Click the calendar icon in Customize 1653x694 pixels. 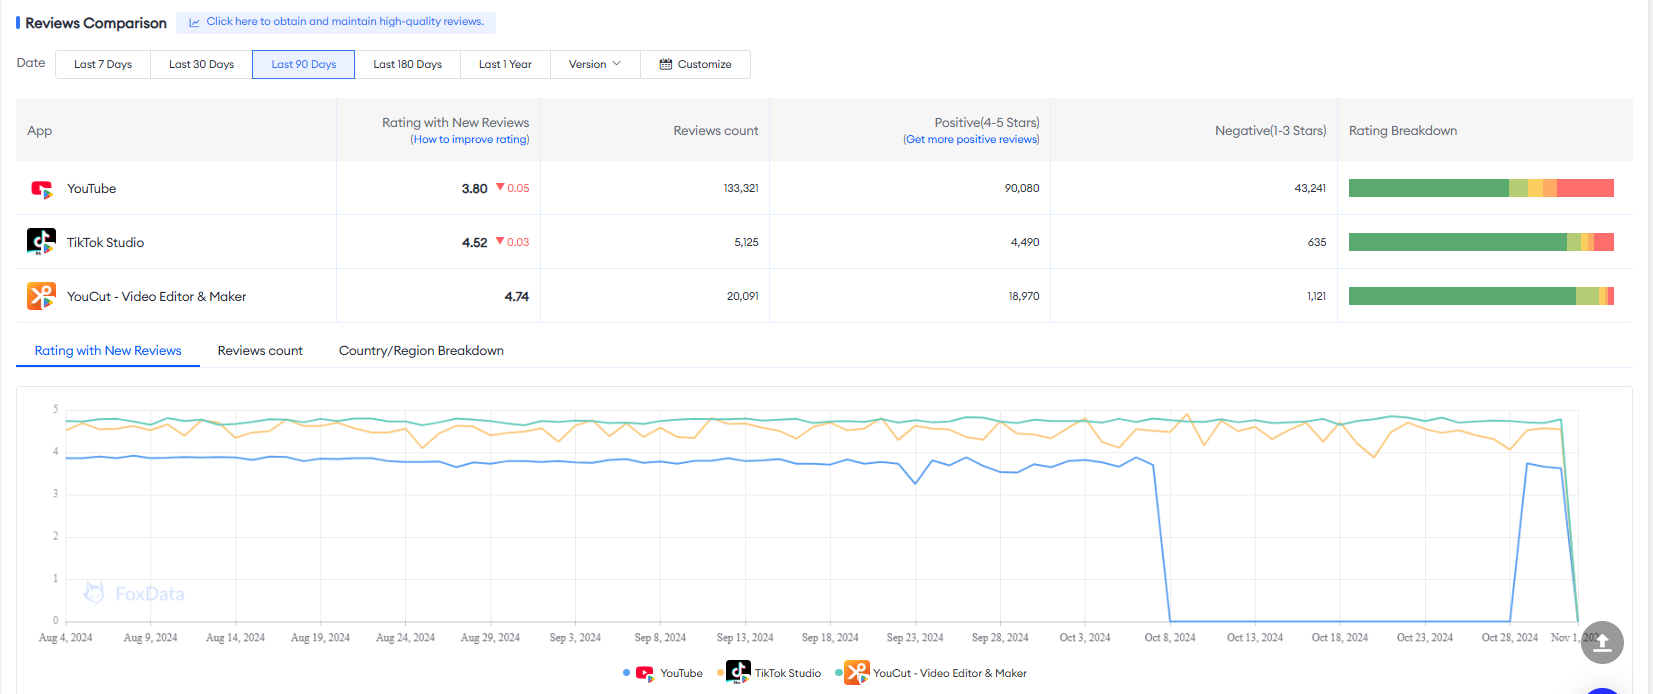tap(666, 64)
